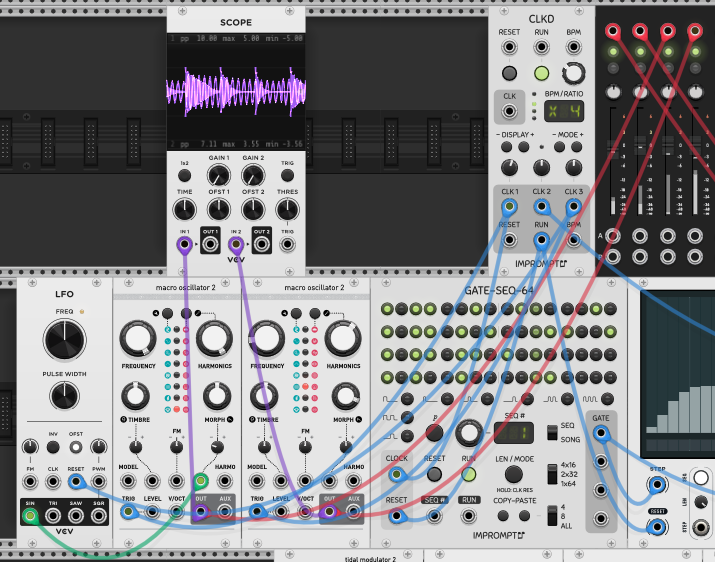Image resolution: width=715 pixels, height=562 pixels.
Task: Click HARMONICS knob on left macro oscillator
Action: tap(214, 338)
